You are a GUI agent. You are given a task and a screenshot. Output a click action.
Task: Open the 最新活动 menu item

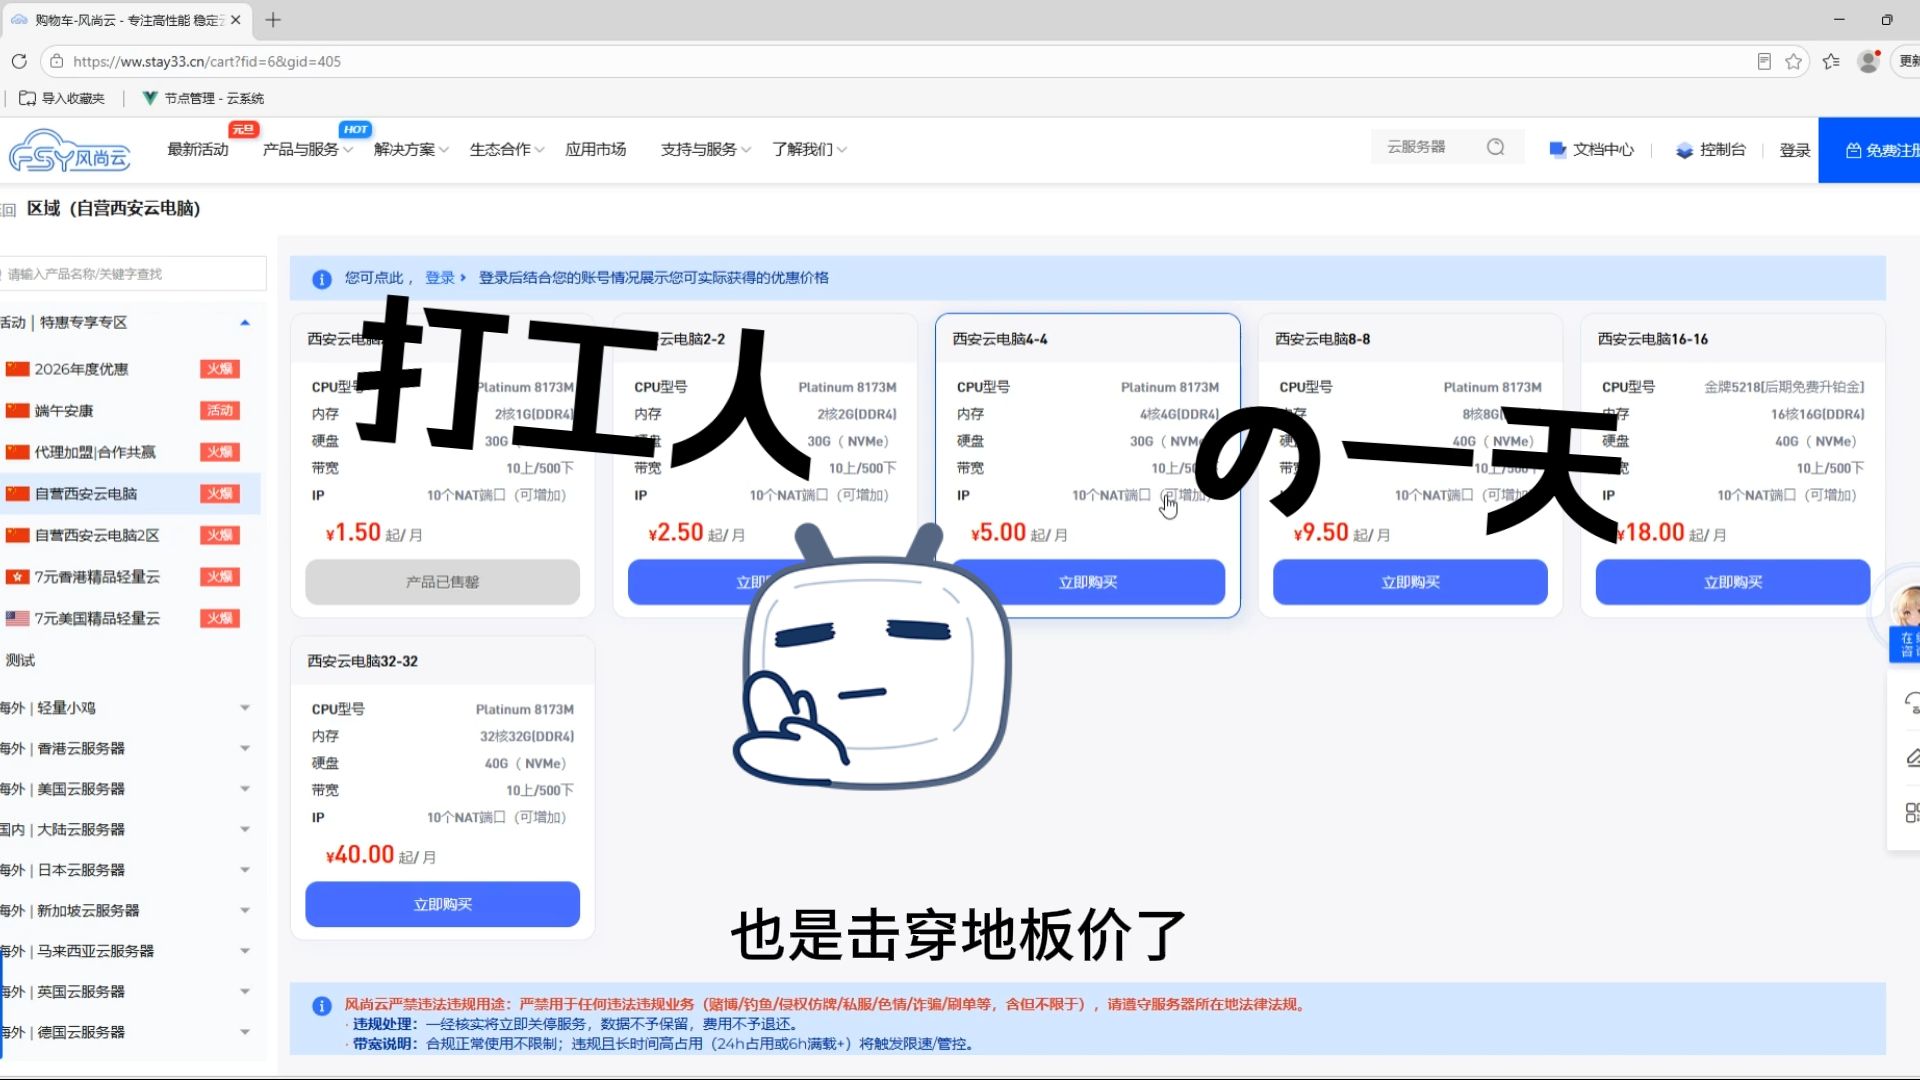[198, 149]
